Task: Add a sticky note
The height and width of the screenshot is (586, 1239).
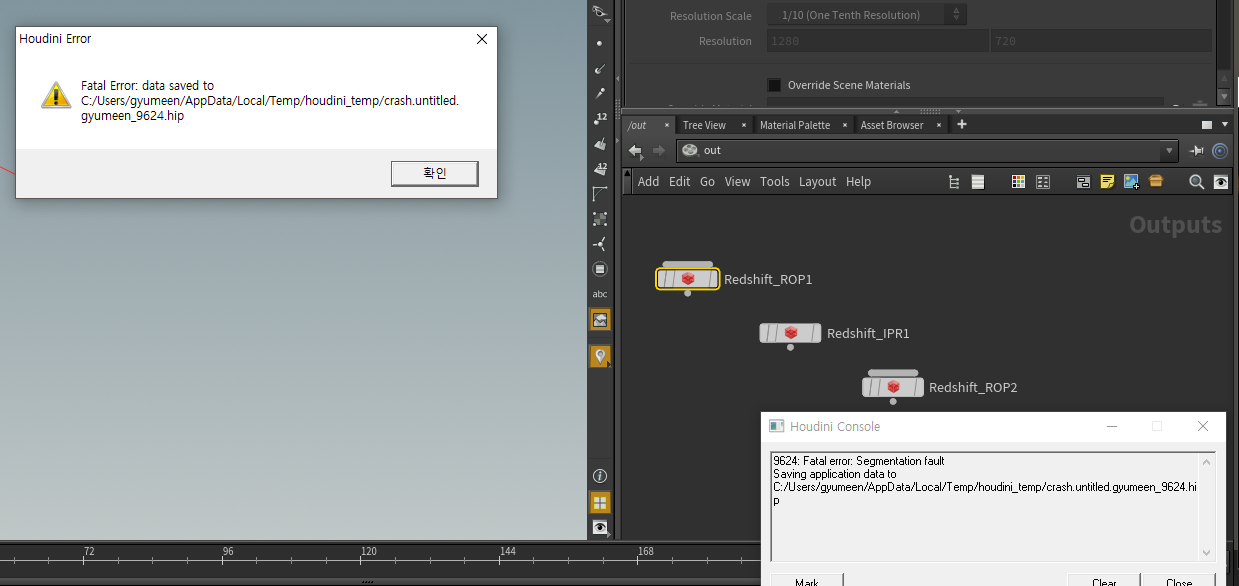Action: [x=1107, y=182]
